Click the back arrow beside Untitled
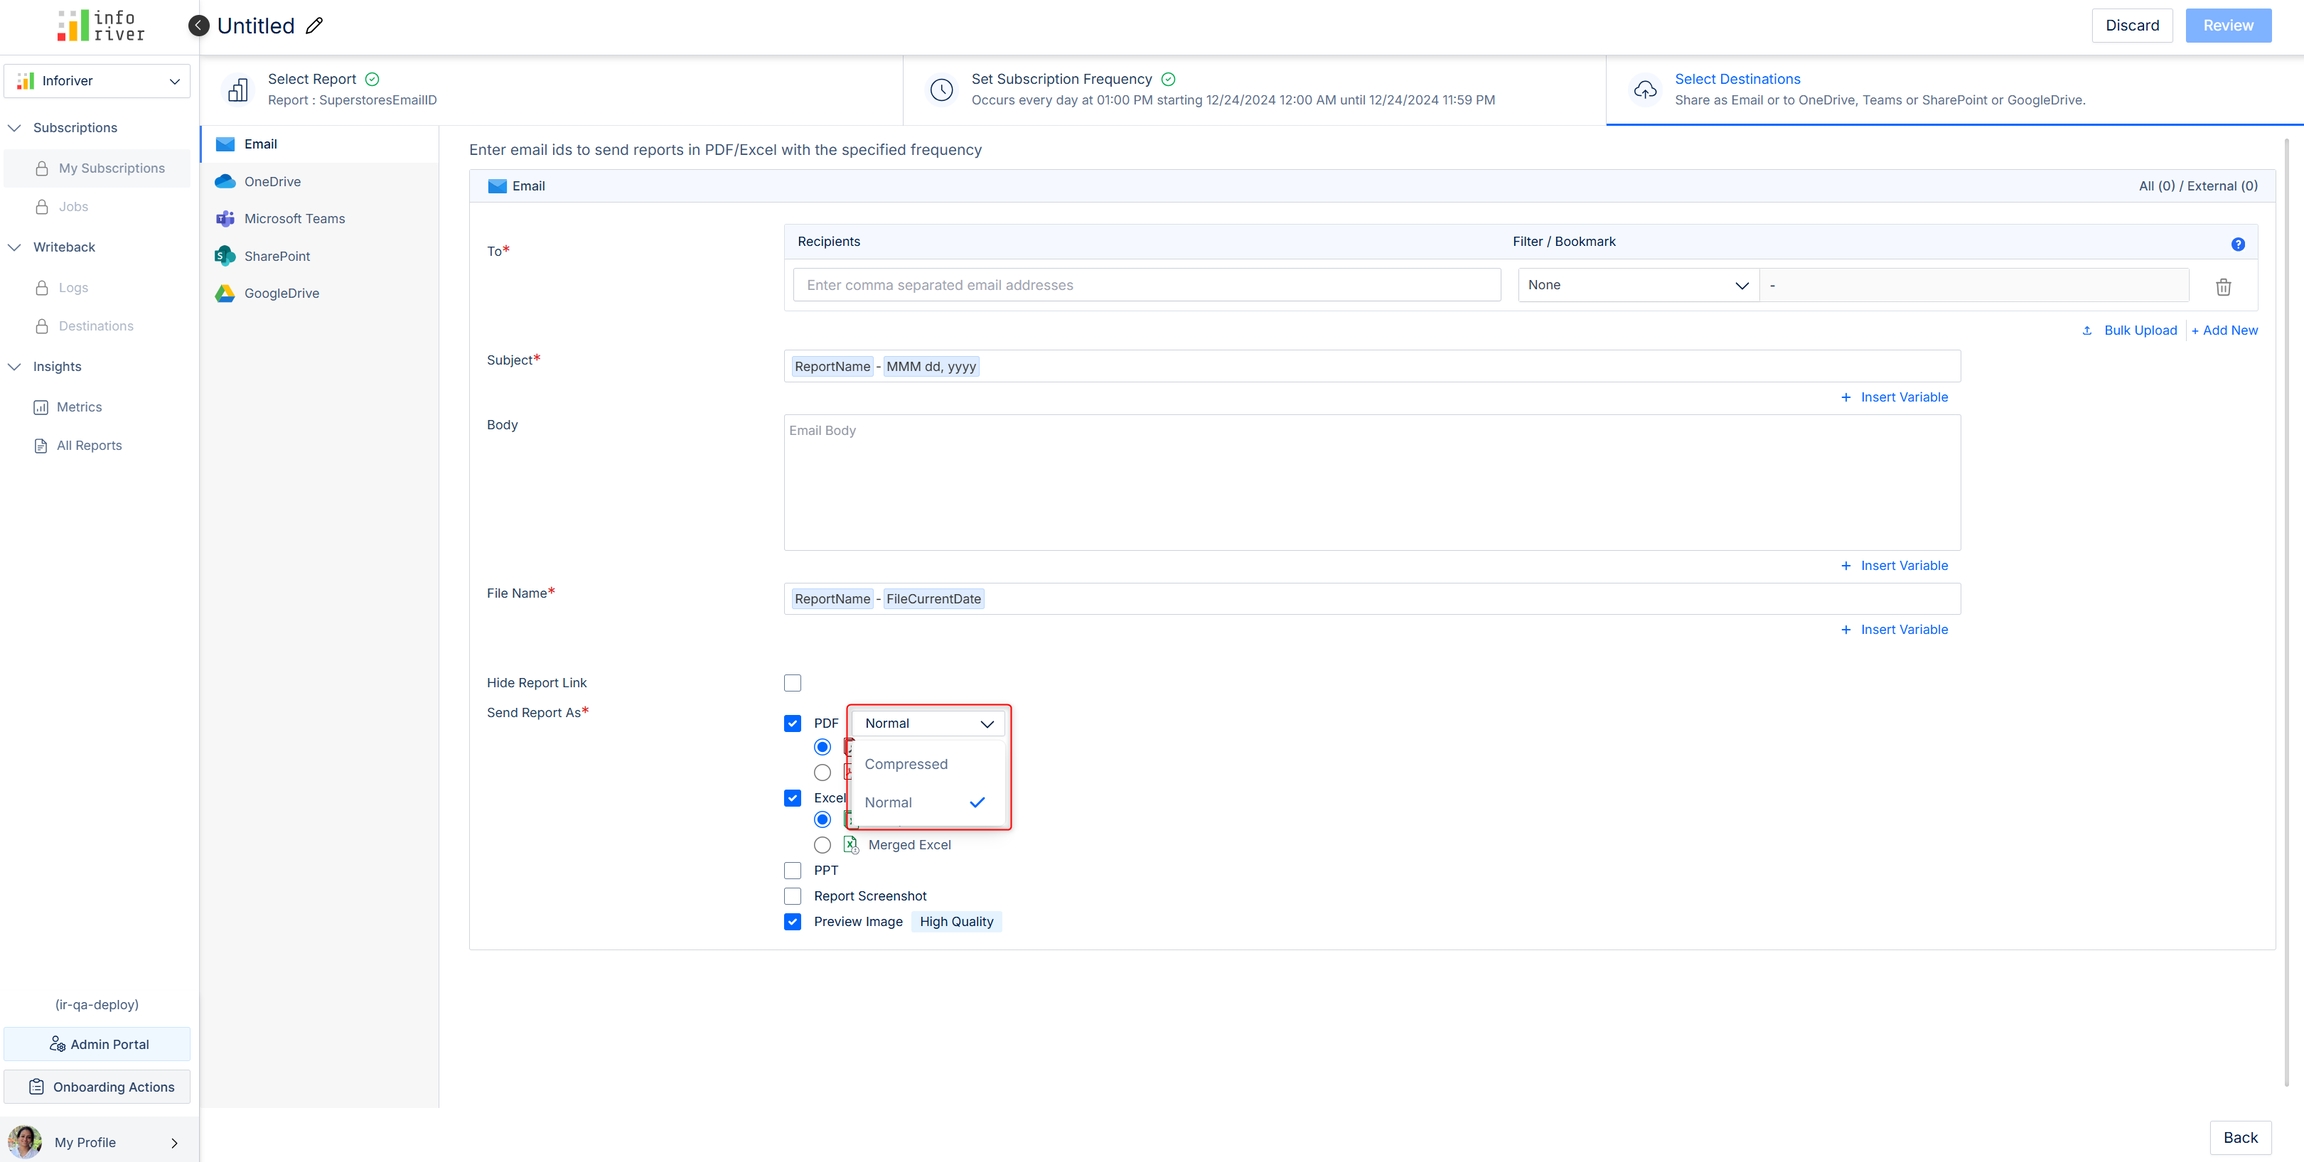Viewport: 2304px width, 1162px height. pyautogui.click(x=199, y=26)
